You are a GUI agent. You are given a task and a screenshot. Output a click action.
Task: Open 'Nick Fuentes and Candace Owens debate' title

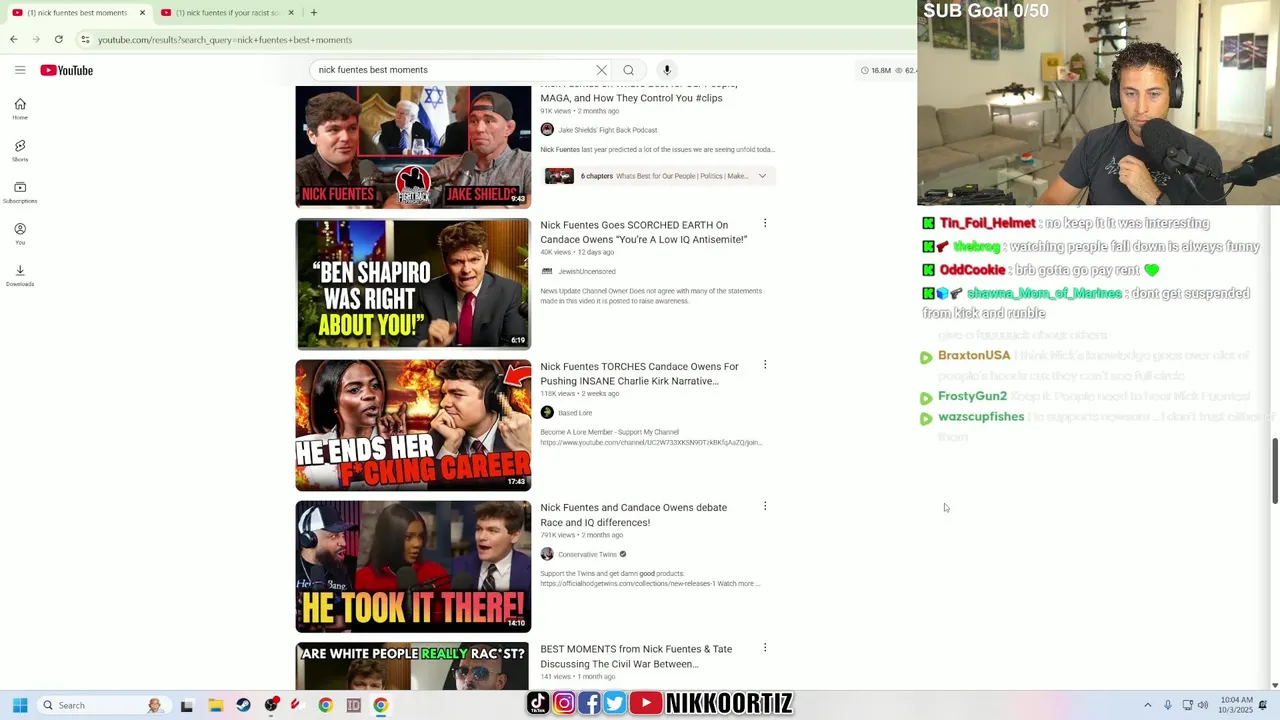point(633,515)
